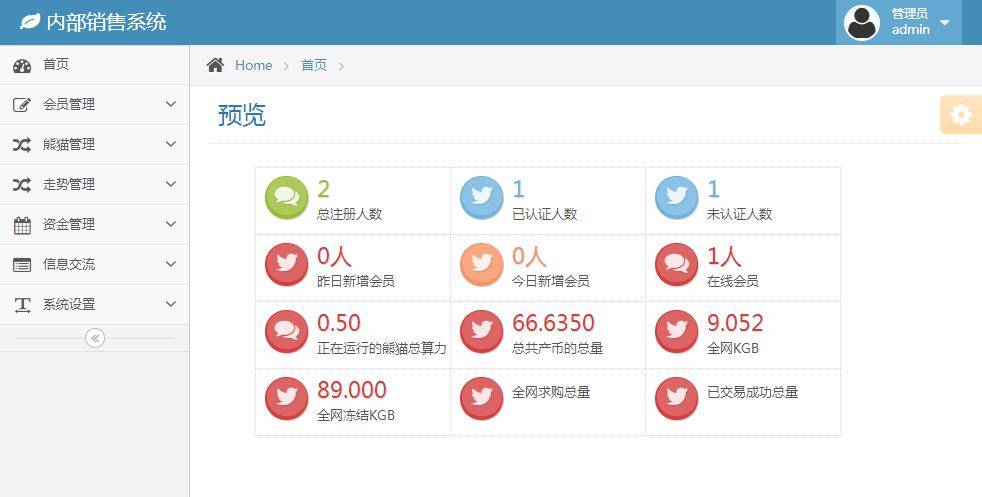Open the admin user dropdown arrow

point(945,22)
